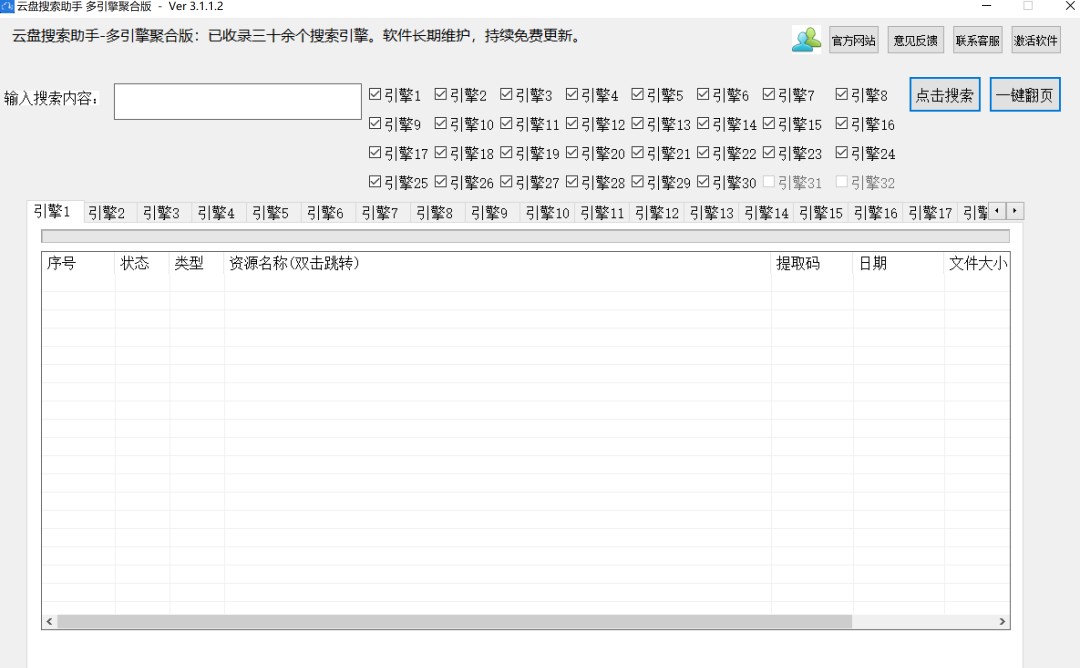Viewport: 1080px width, 668px height.
Task: Toggle the 引擎3 checkbox
Action: [x=506, y=94]
